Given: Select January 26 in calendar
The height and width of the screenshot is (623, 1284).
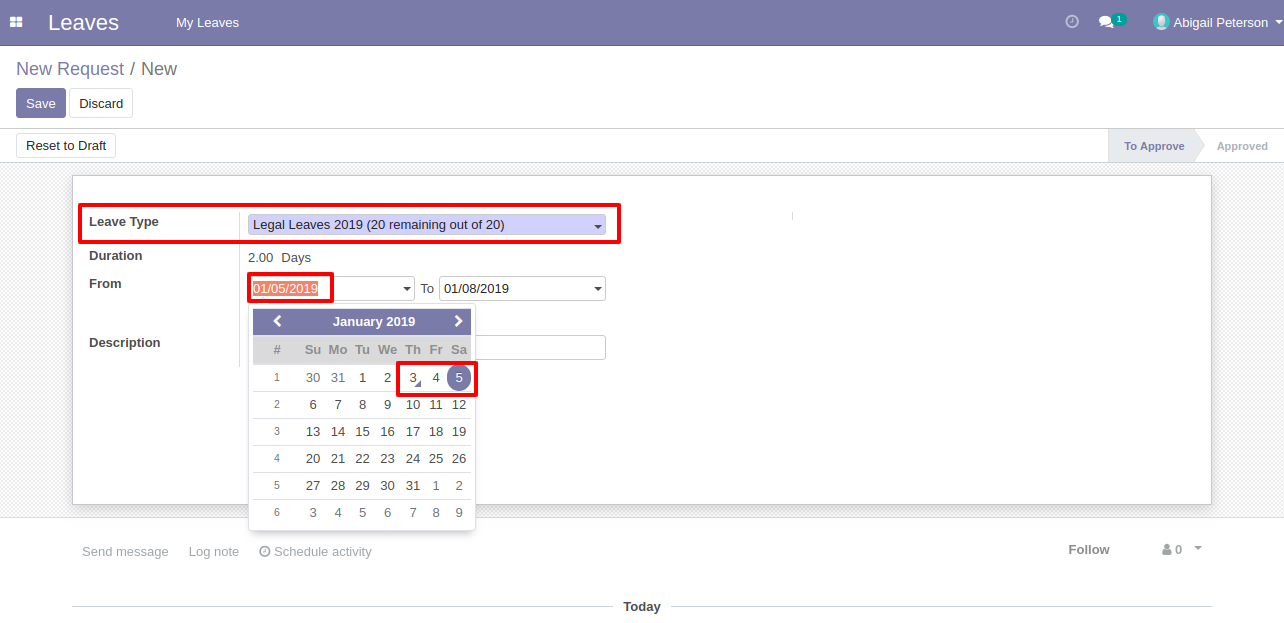Looking at the screenshot, I should [x=459, y=459].
